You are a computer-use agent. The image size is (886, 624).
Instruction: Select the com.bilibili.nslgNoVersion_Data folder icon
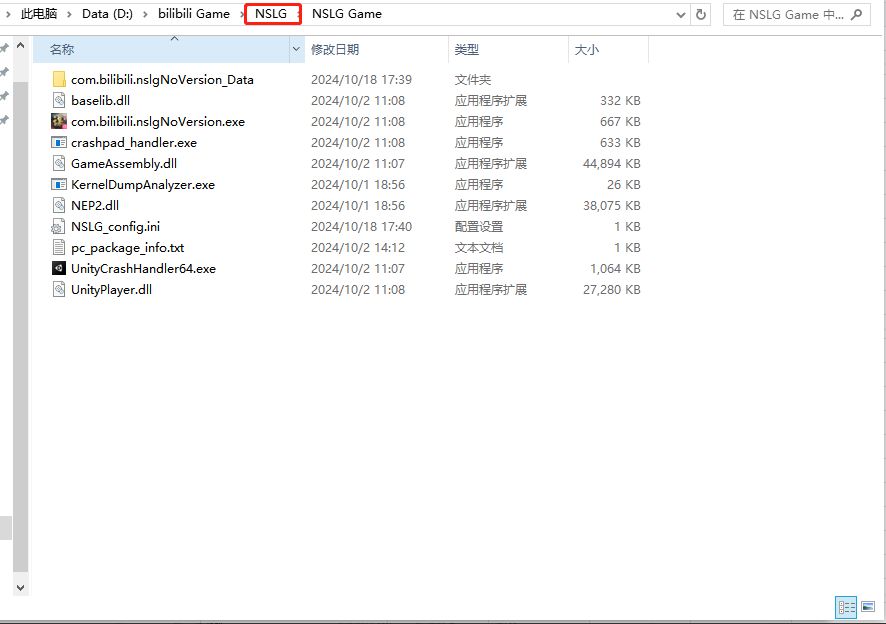click(59, 80)
